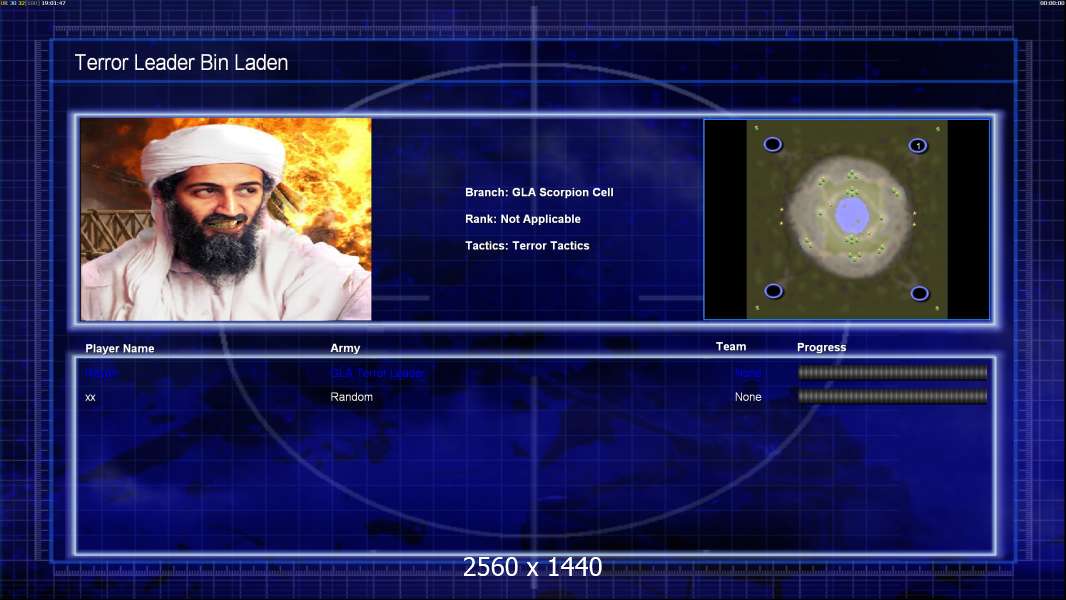Click the GLA Terror Leader row progress bar
The height and width of the screenshot is (600, 1066).
point(893,372)
